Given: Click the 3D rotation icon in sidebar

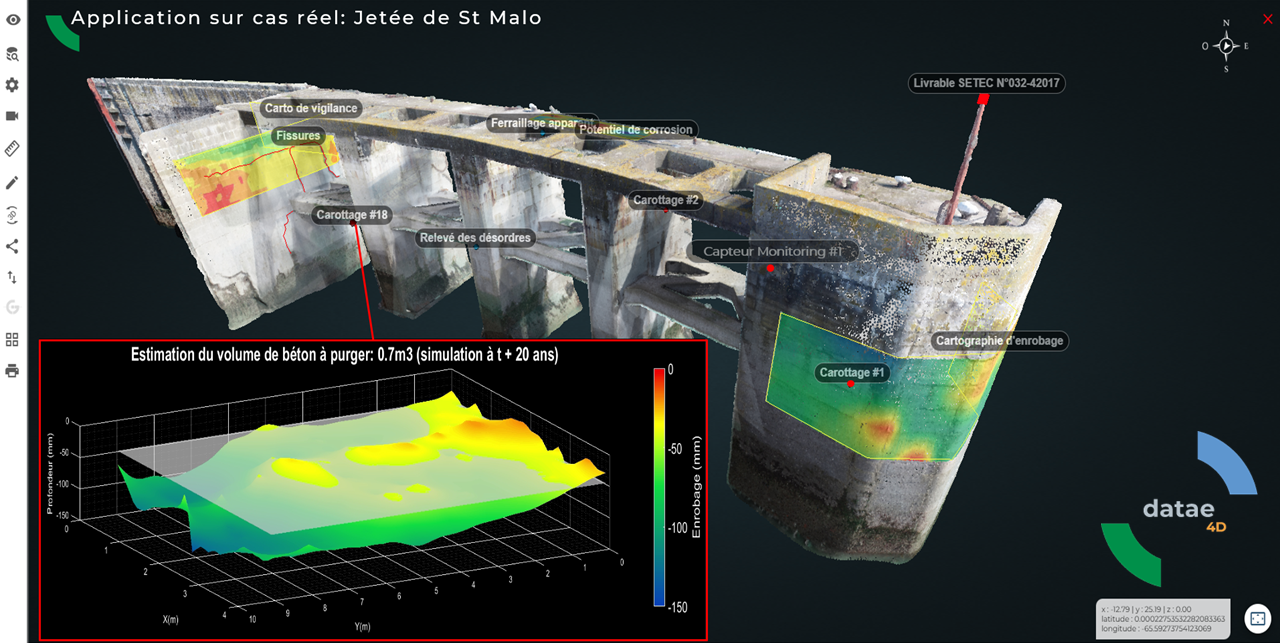Looking at the screenshot, I should pos(13,214).
